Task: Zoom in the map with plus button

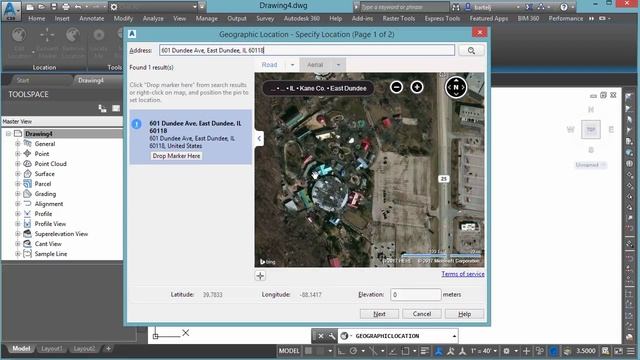Action: tap(417, 87)
